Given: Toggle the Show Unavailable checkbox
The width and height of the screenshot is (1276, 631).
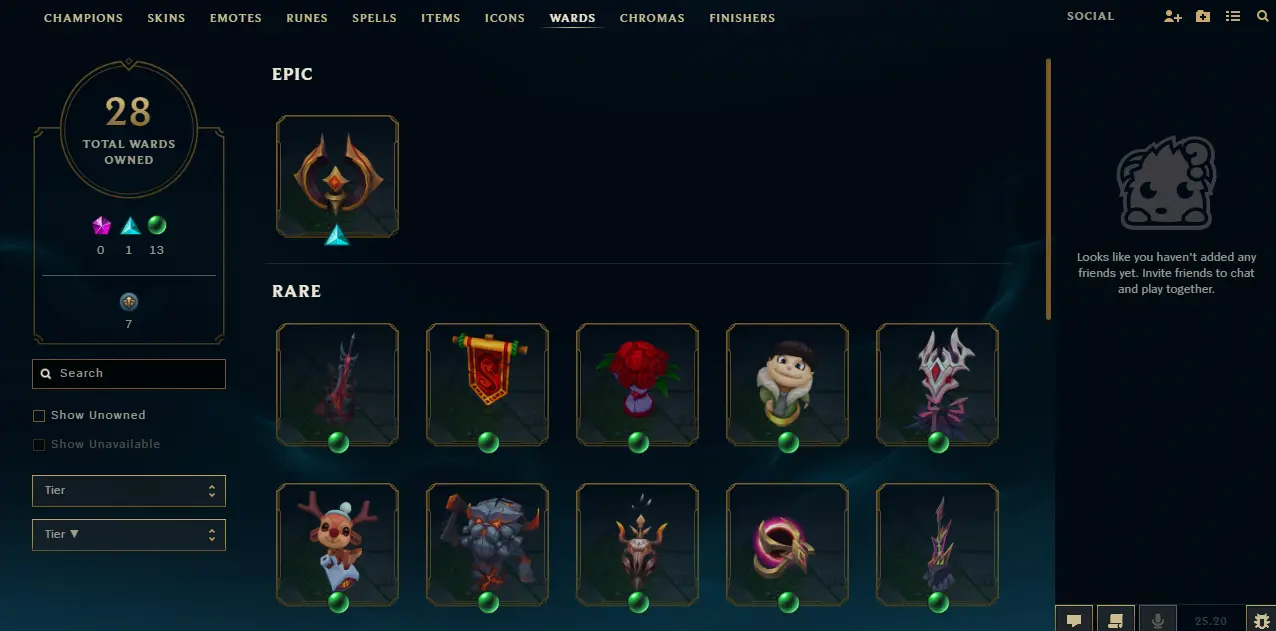Looking at the screenshot, I should click(39, 444).
